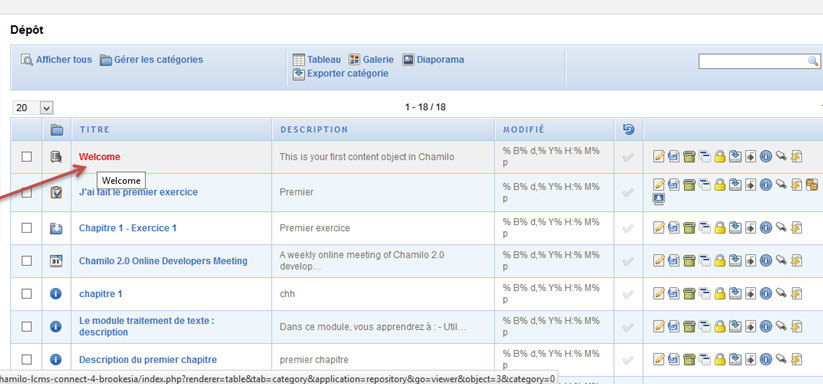Switch to Diaporama view

tap(434, 60)
